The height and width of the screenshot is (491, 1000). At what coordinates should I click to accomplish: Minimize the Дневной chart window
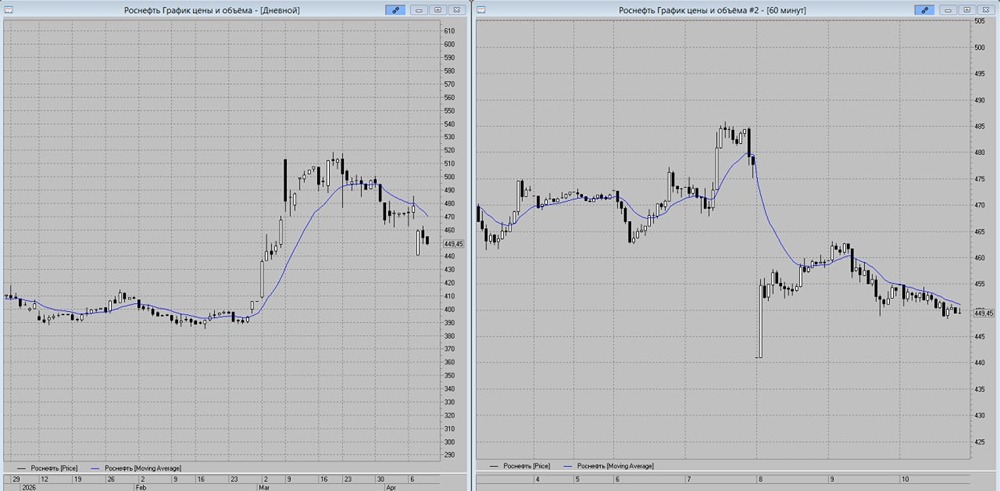pyautogui.click(x=419, y=10)
